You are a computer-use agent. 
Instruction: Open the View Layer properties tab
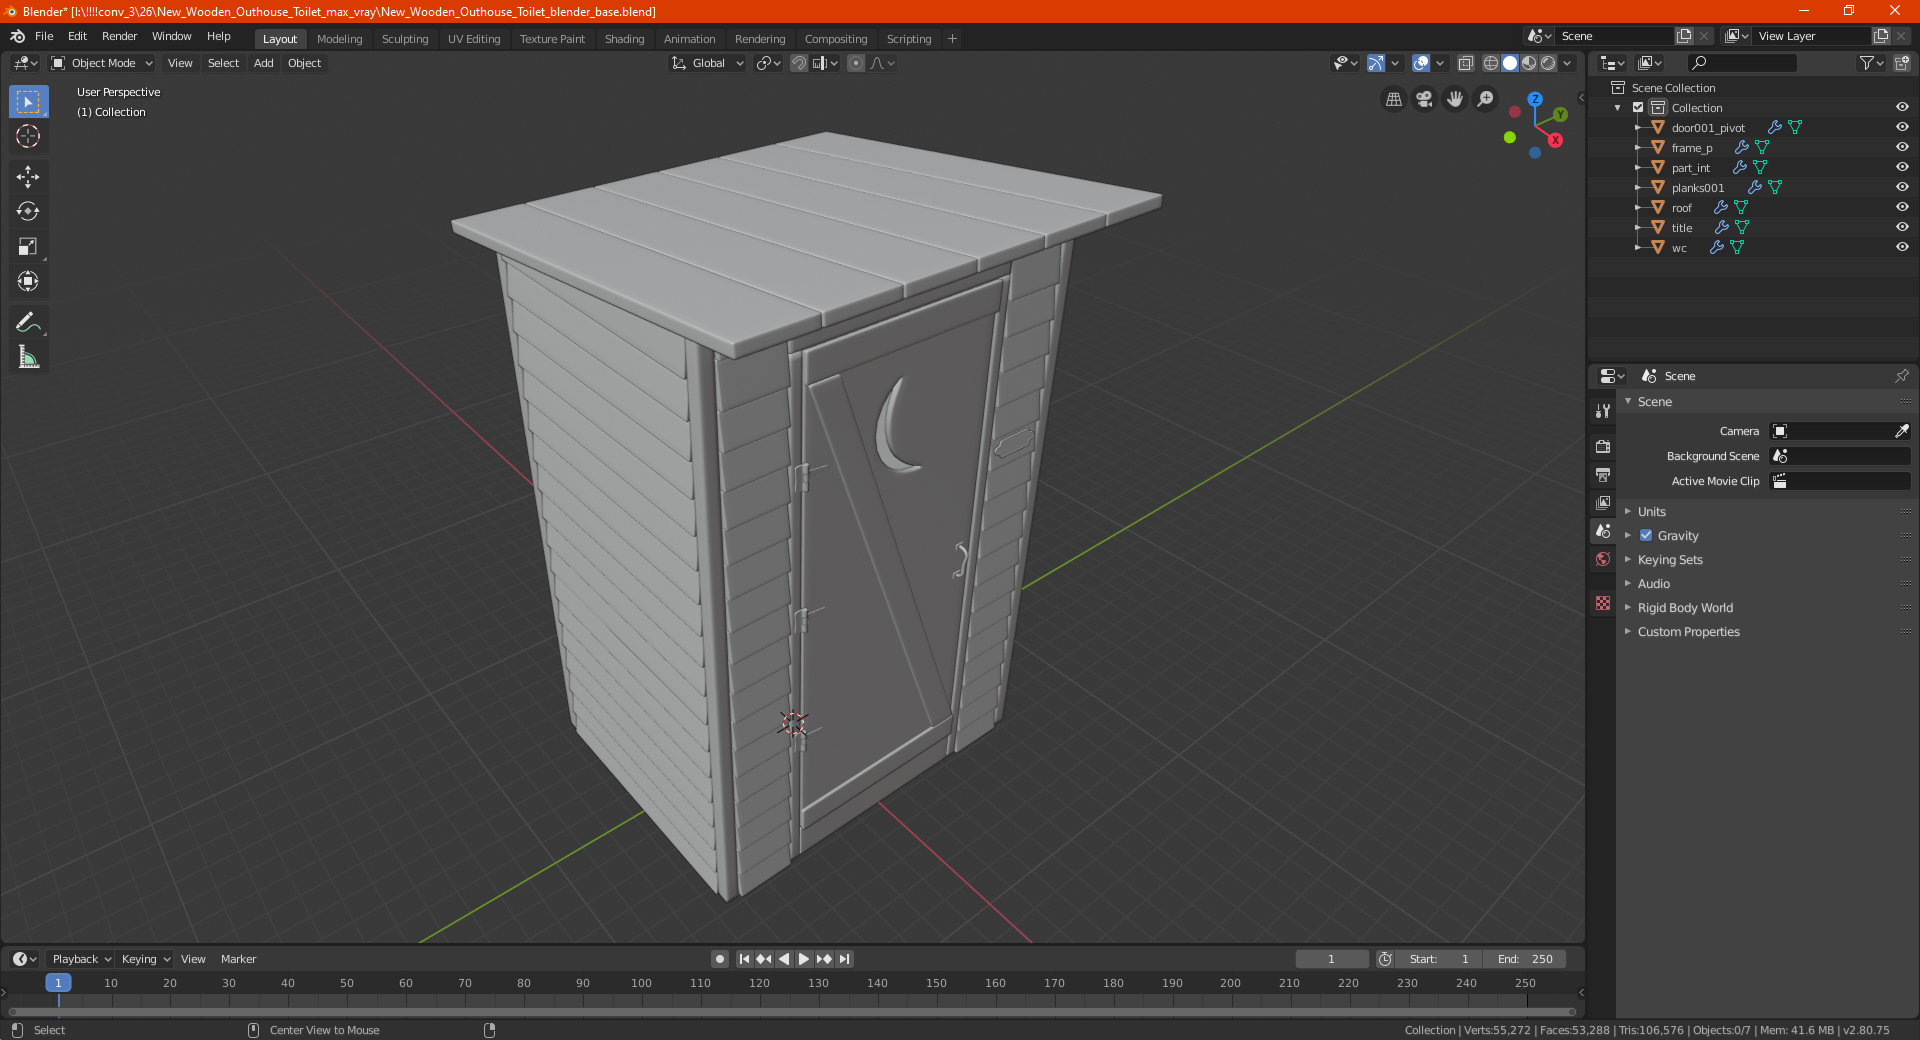click(x=1603, y=502)
